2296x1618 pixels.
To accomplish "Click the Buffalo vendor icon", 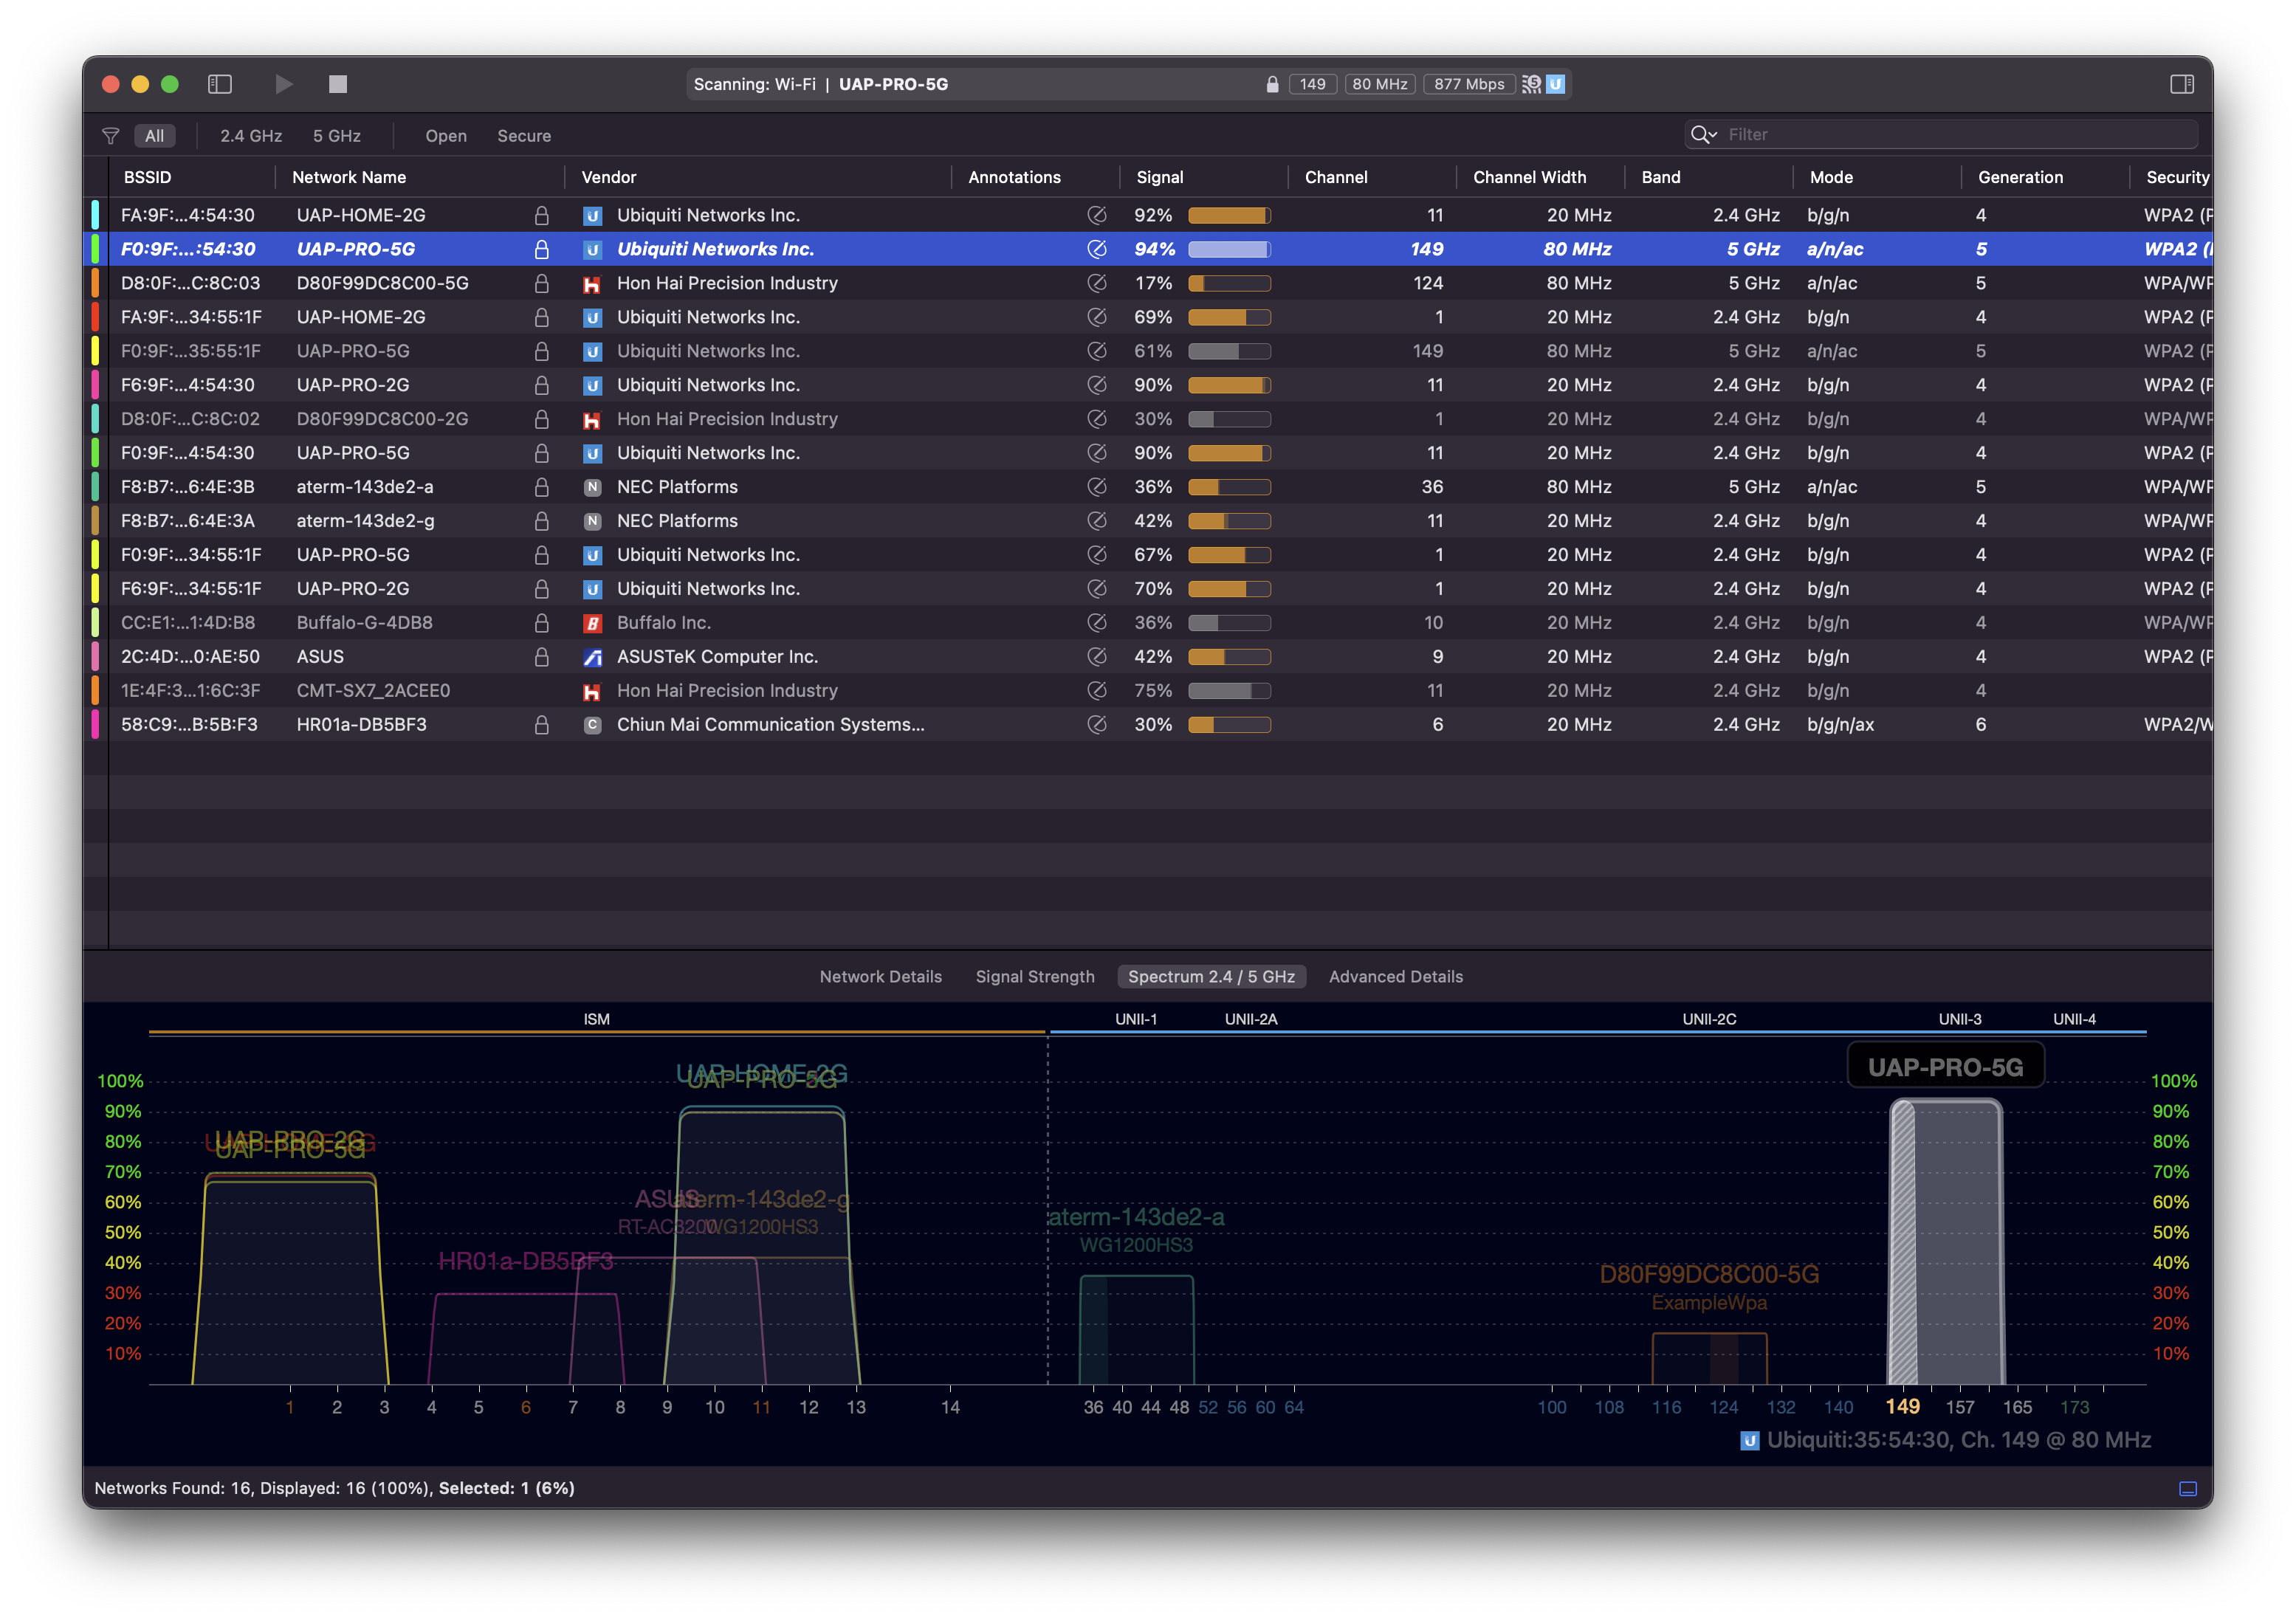I will coord(592,623).
